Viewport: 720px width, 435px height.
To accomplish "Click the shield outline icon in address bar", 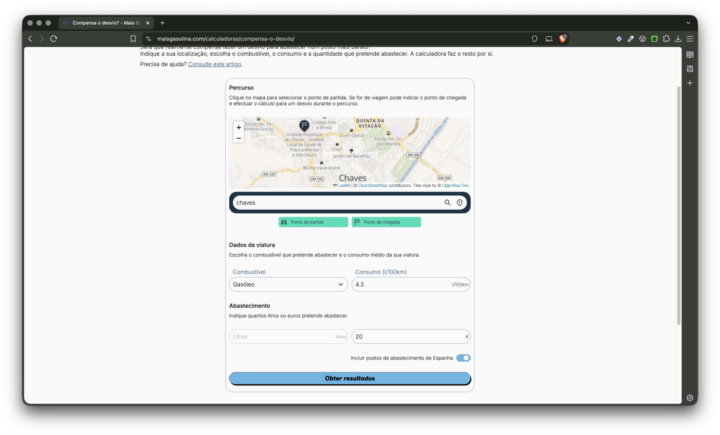I will tap(534, 39).
